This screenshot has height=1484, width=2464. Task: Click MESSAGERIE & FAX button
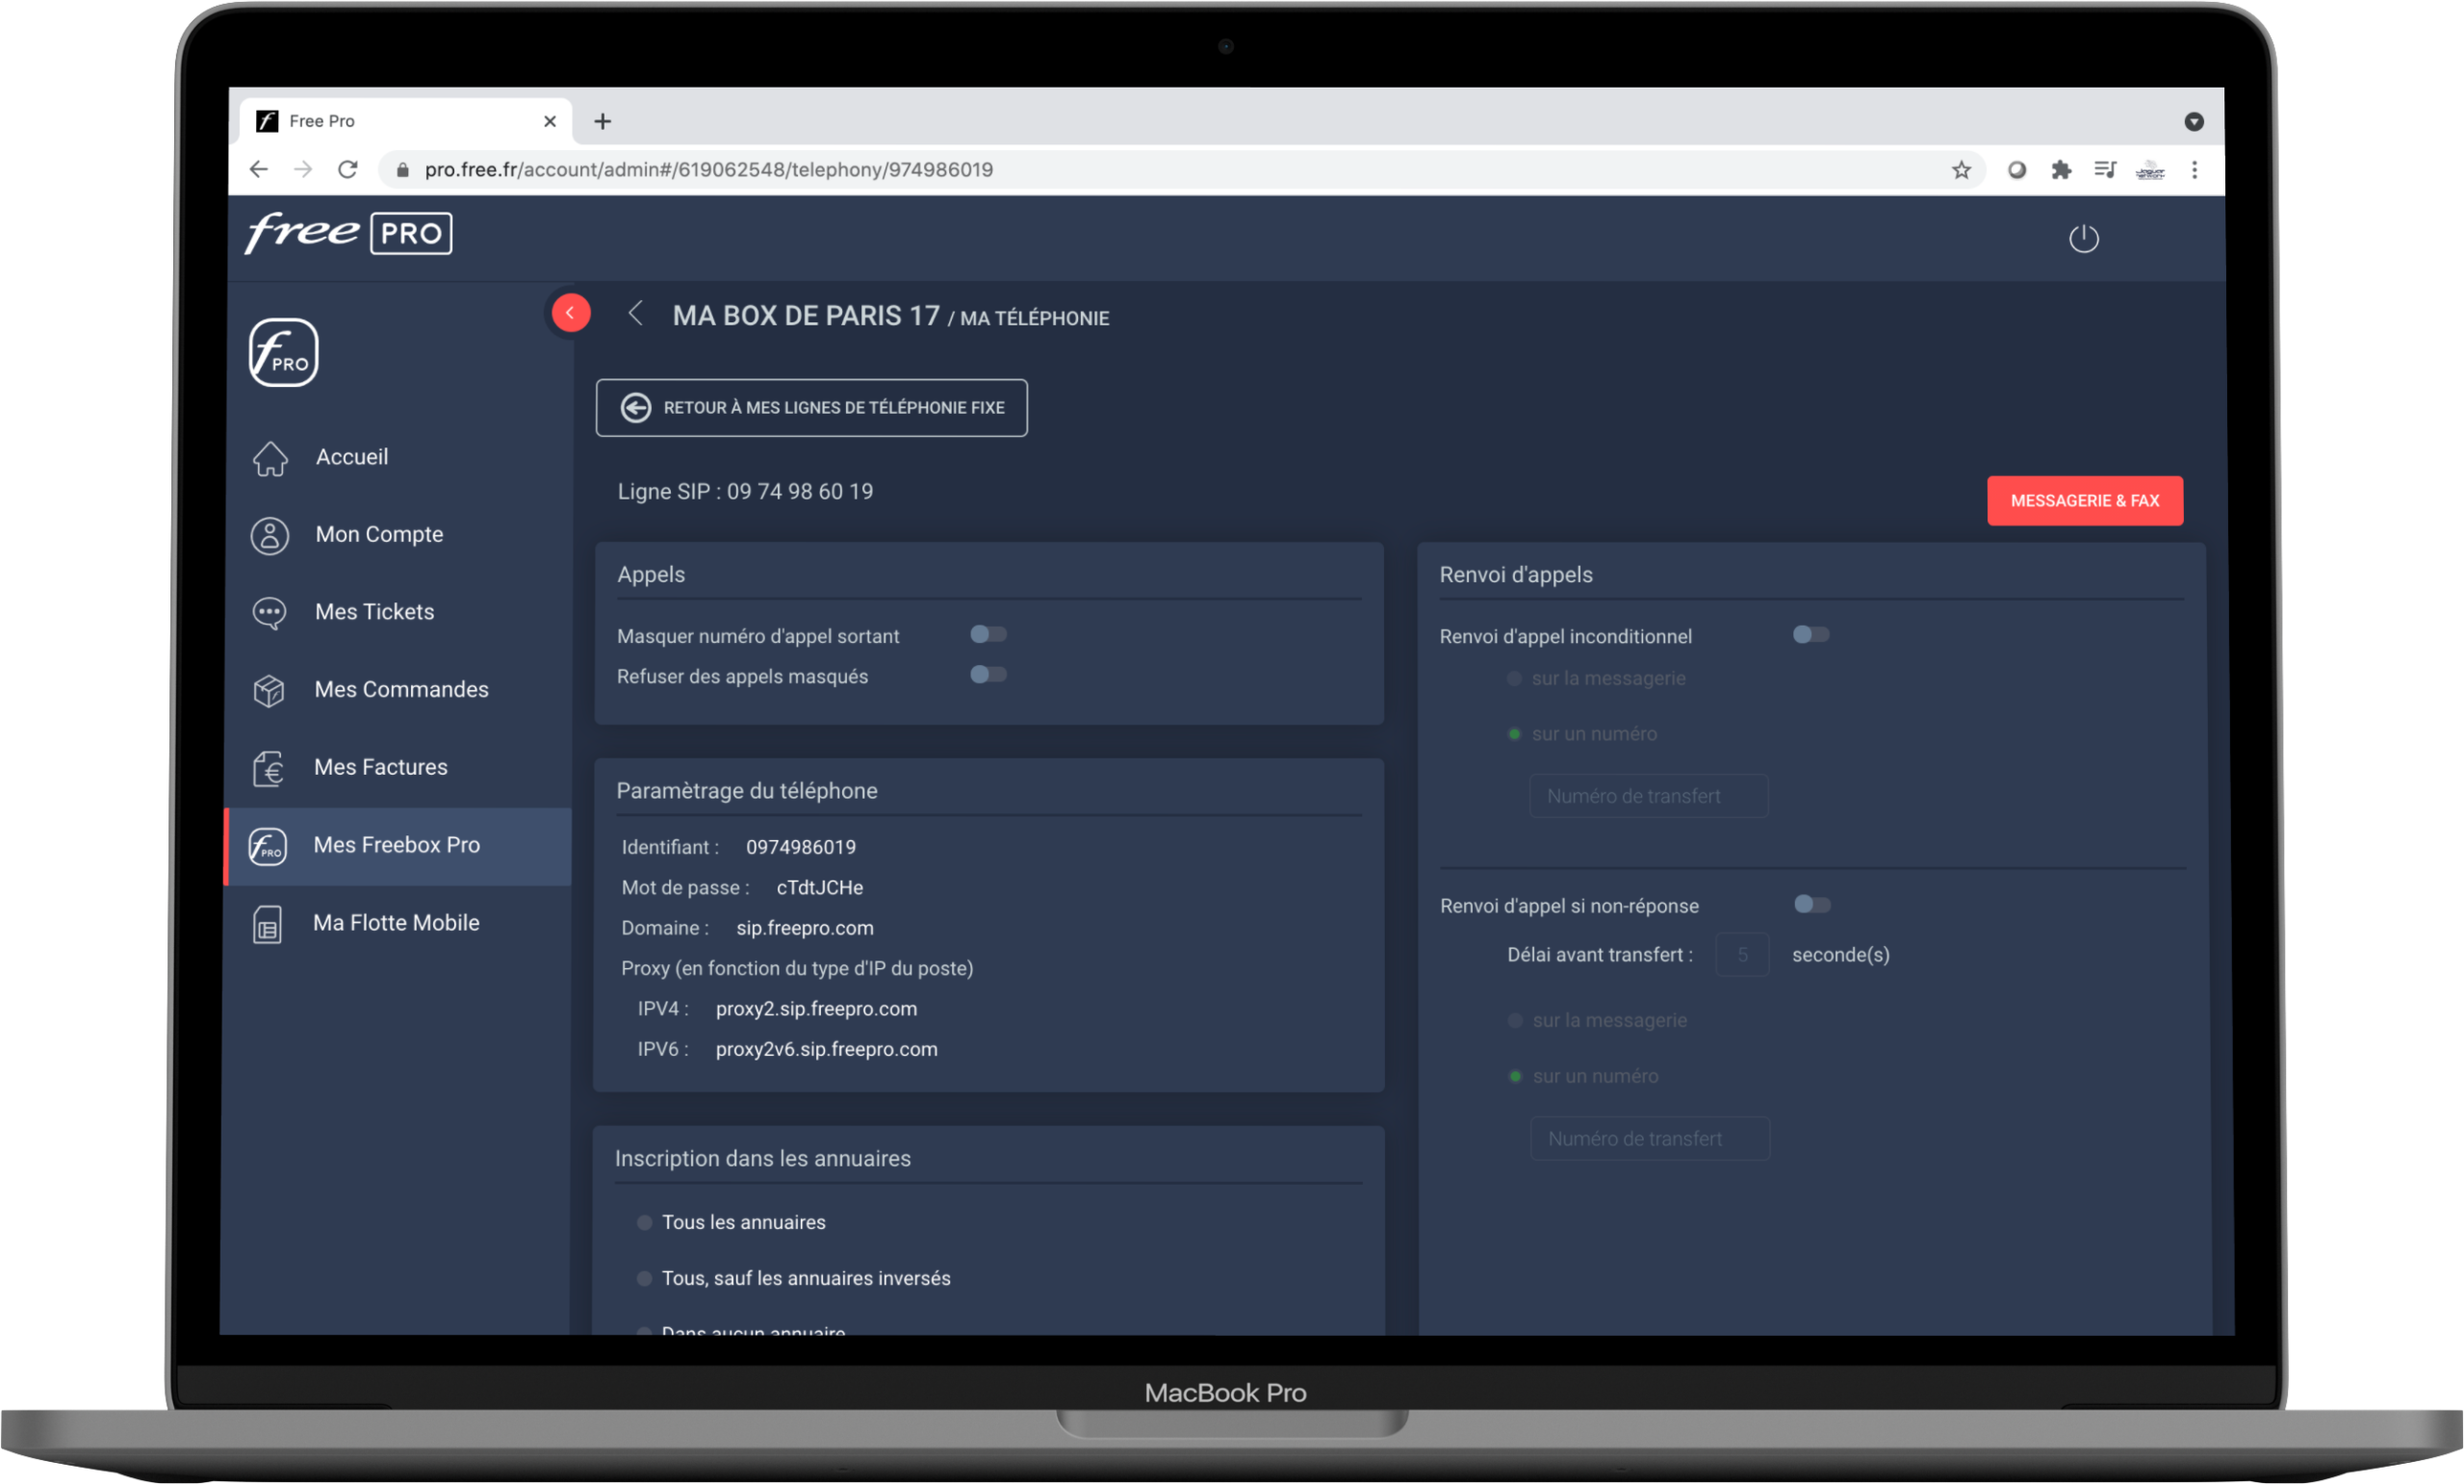[2084, 500]
